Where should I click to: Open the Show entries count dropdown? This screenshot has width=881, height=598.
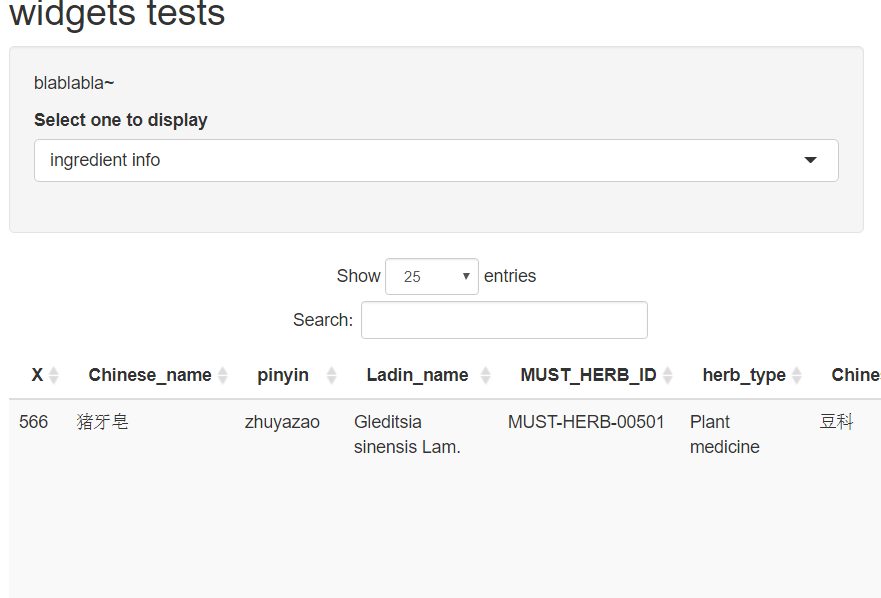pos(432,277)
